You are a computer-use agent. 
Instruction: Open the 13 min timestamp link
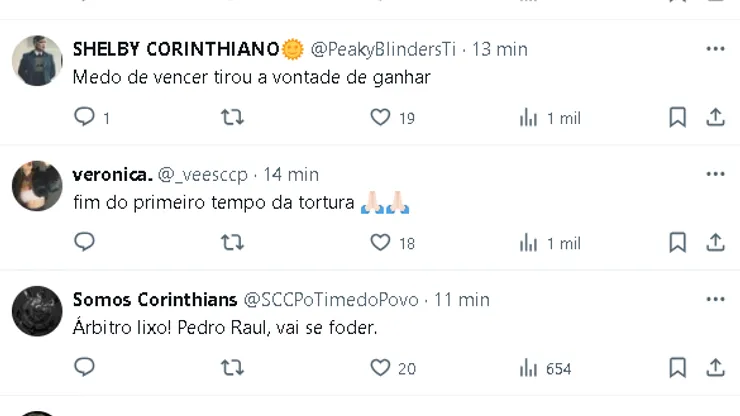(x=500, y=49)
